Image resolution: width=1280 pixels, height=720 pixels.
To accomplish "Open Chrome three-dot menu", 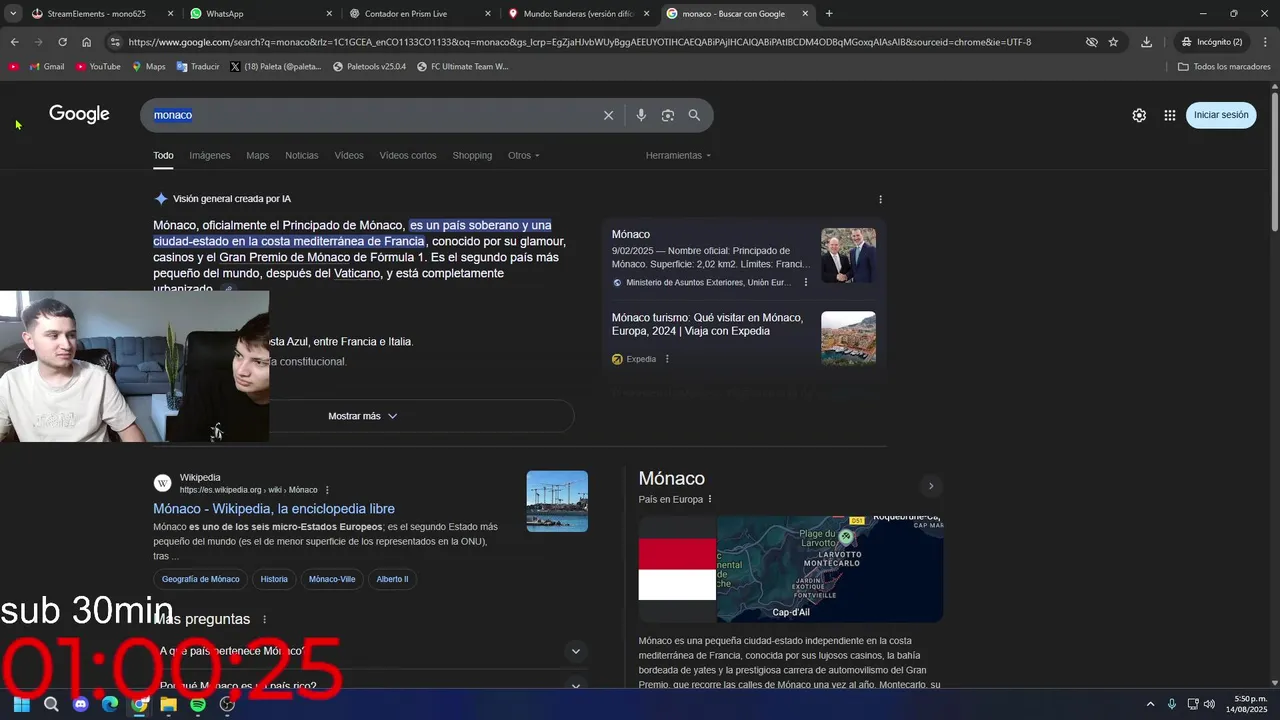I will click(1265, 42).
